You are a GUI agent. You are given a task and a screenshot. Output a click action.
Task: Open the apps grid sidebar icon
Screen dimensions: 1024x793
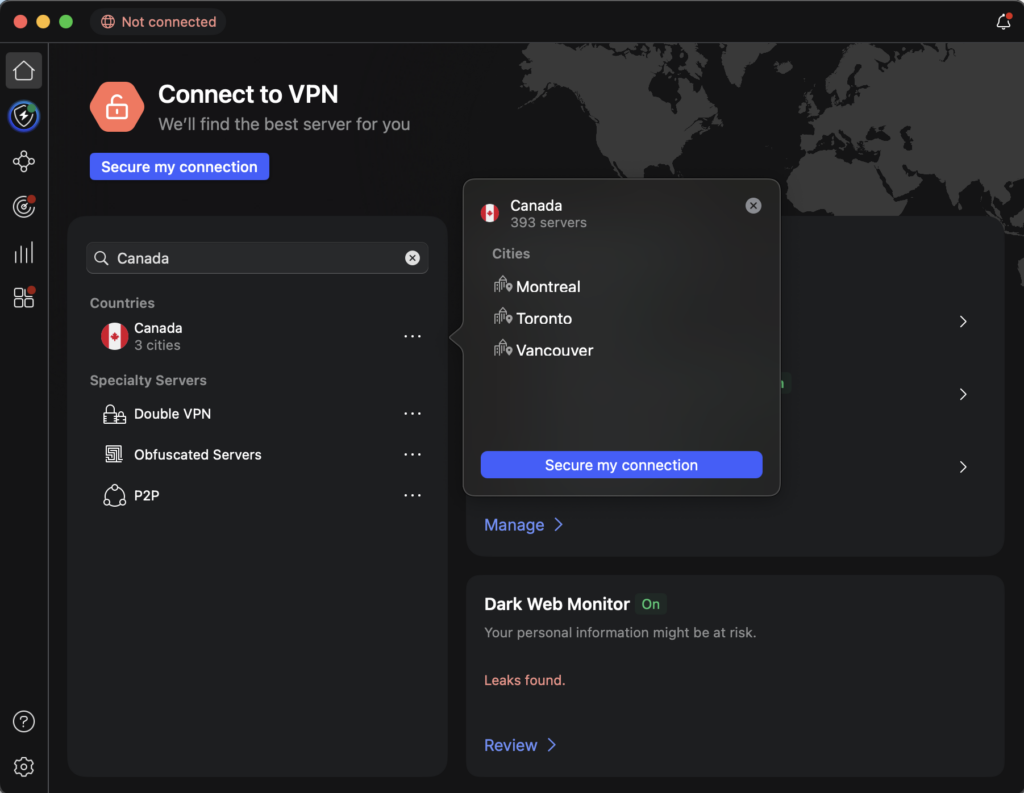[x=24, y=297]
